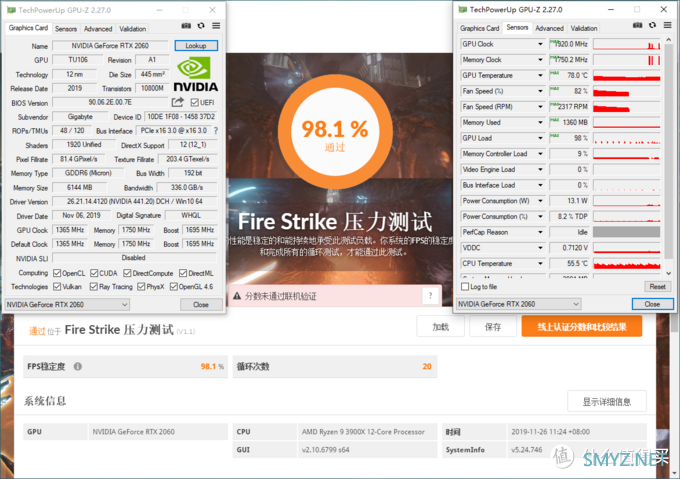The width and height of the screenshot is (680, 479).
Task: Open Fan Speed (%) sensor dropdown
Action: pos(540,91)
